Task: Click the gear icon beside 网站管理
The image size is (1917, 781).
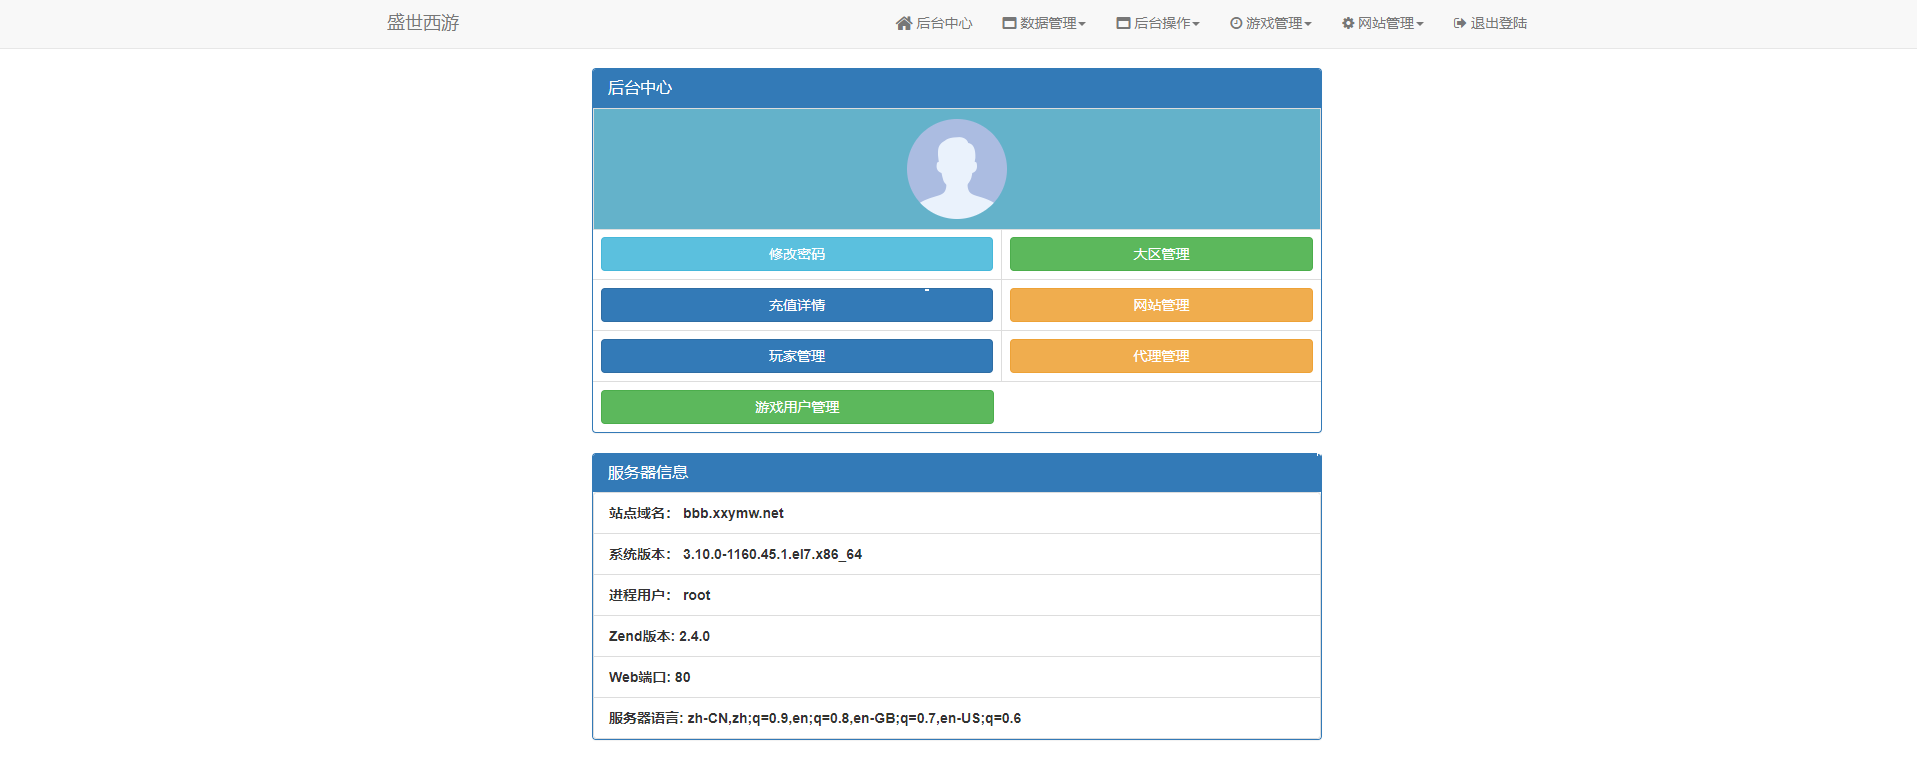Action: coord(1348,23)
